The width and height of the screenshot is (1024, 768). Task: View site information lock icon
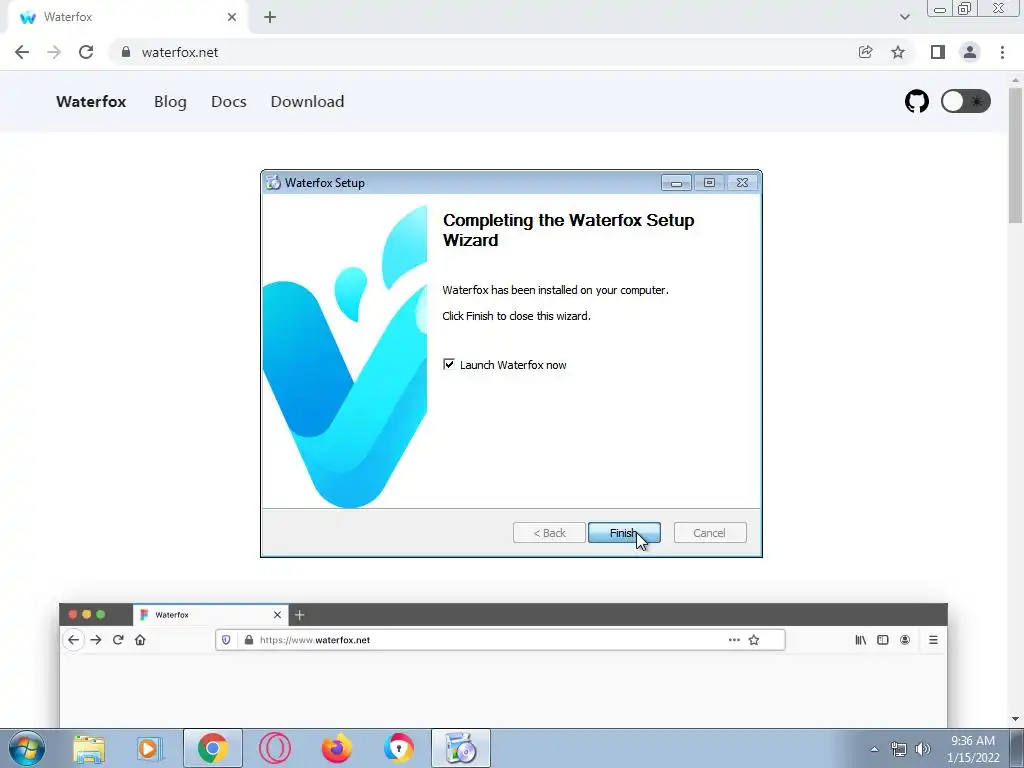pos(126,52)
